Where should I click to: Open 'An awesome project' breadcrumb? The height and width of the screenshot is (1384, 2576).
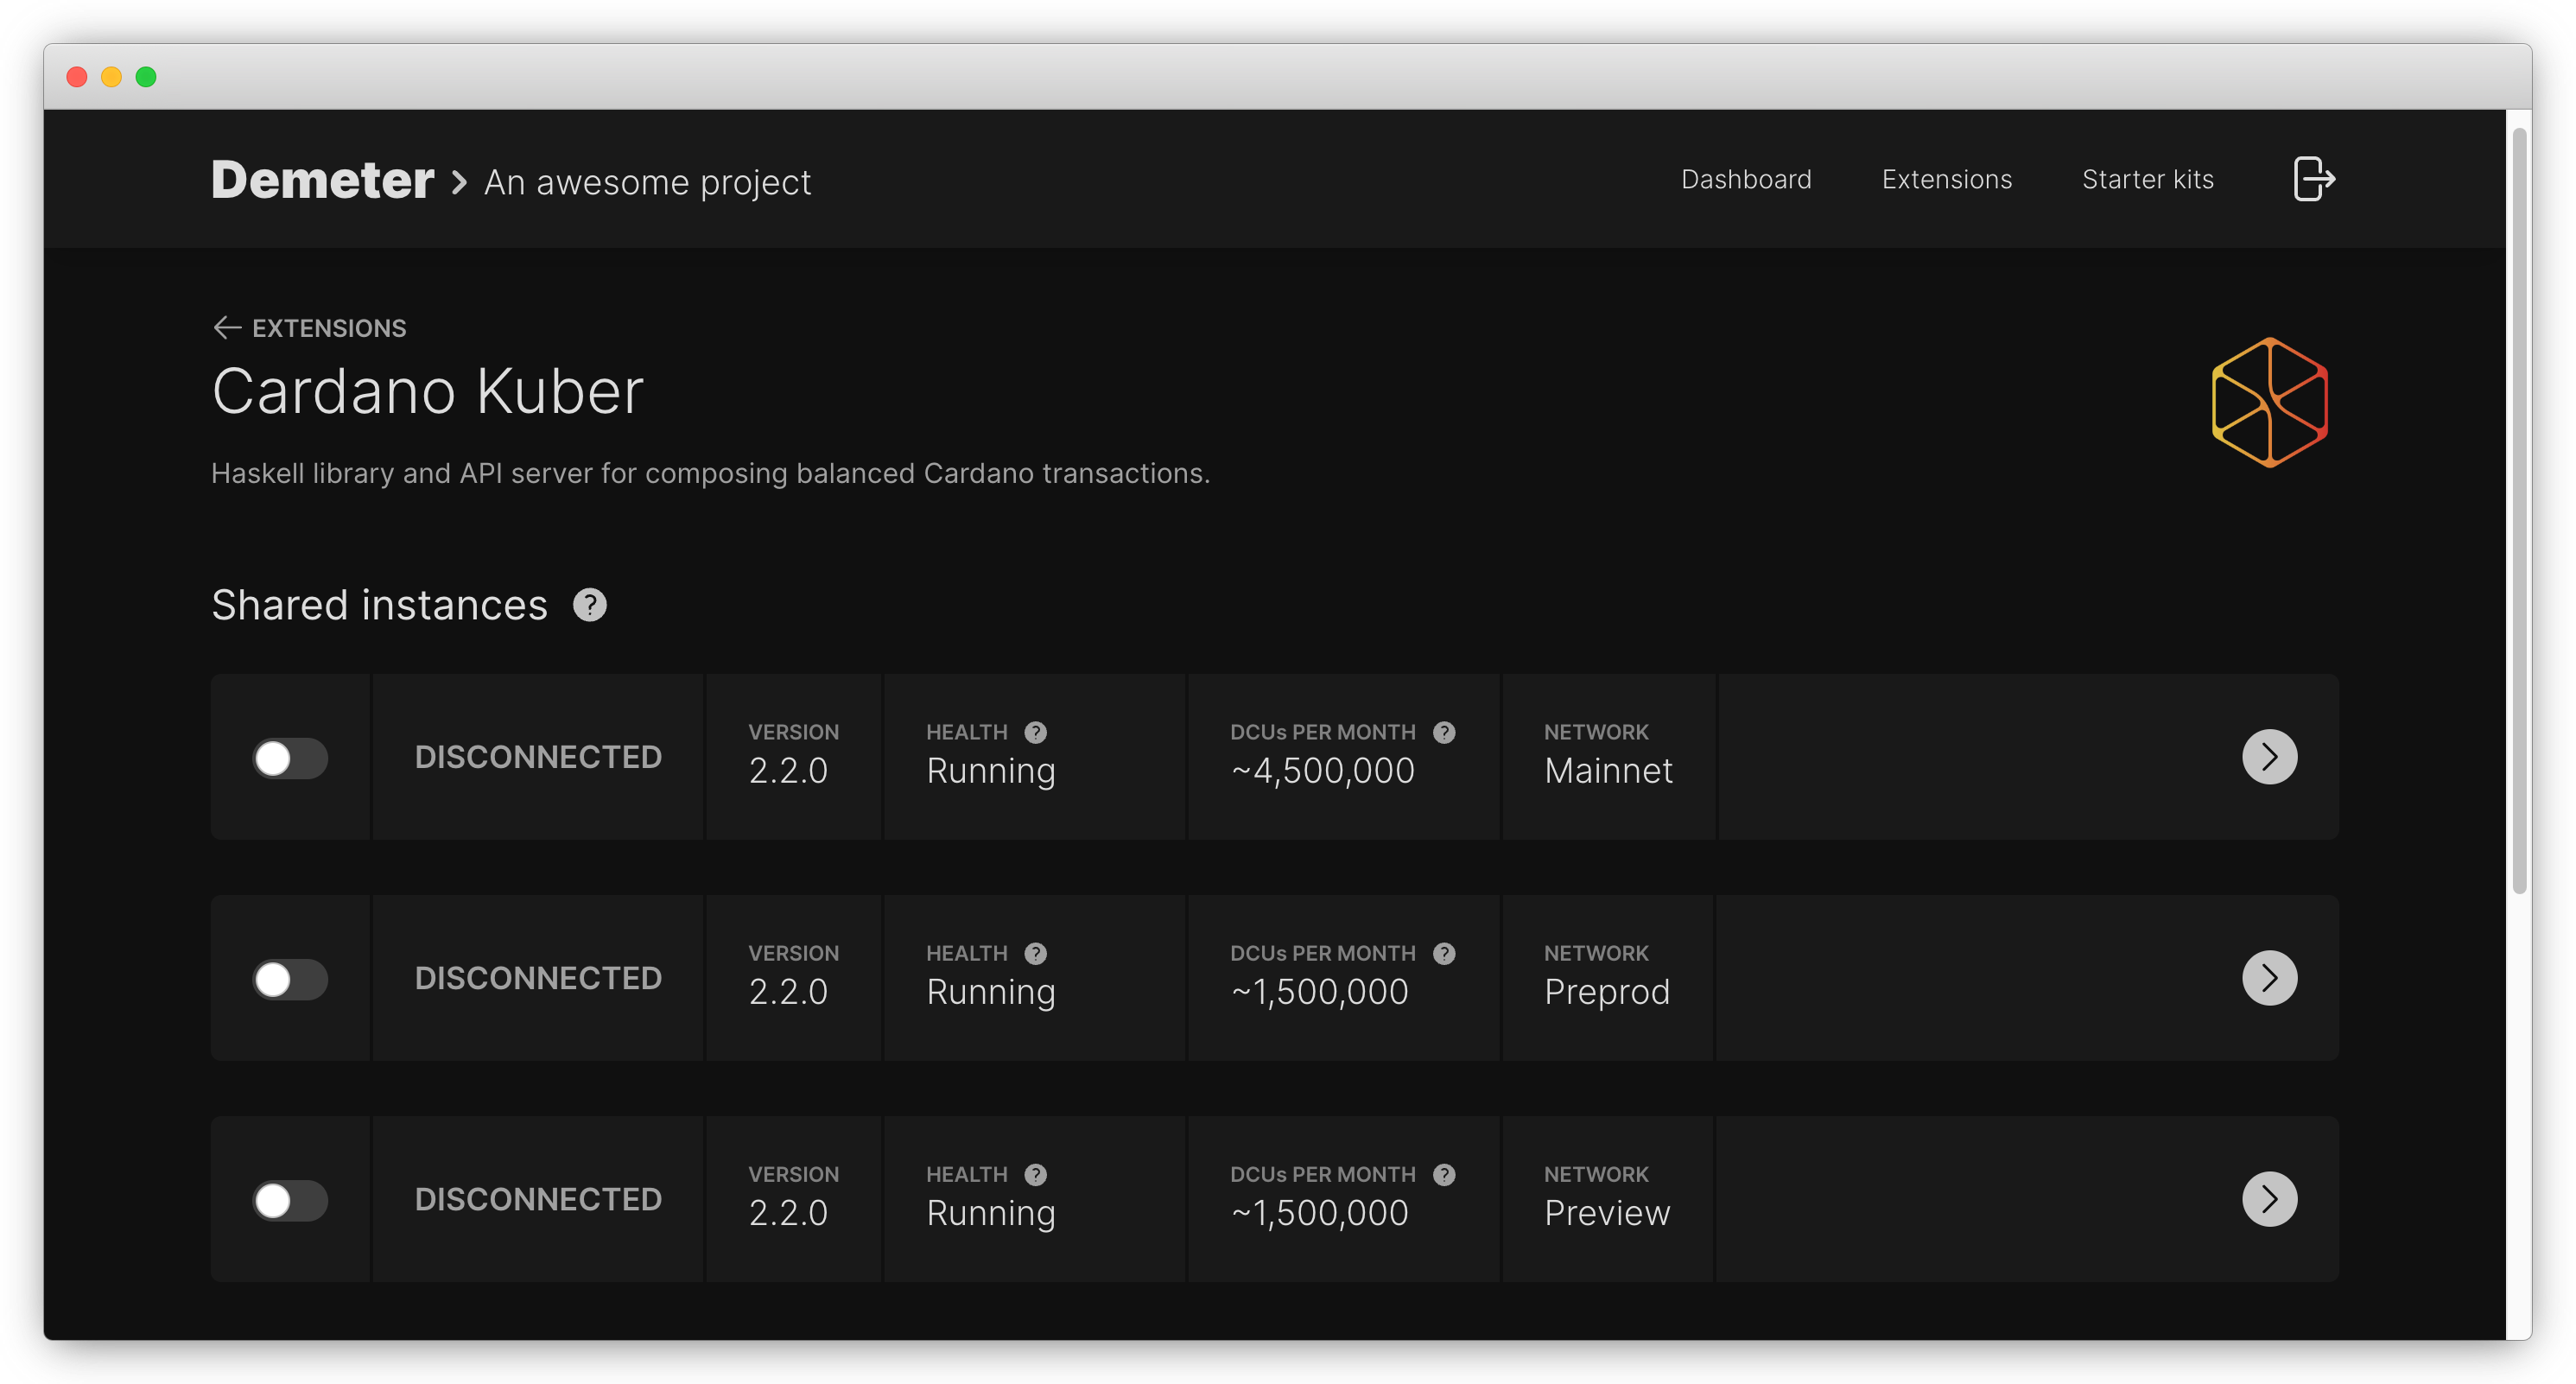647,182
